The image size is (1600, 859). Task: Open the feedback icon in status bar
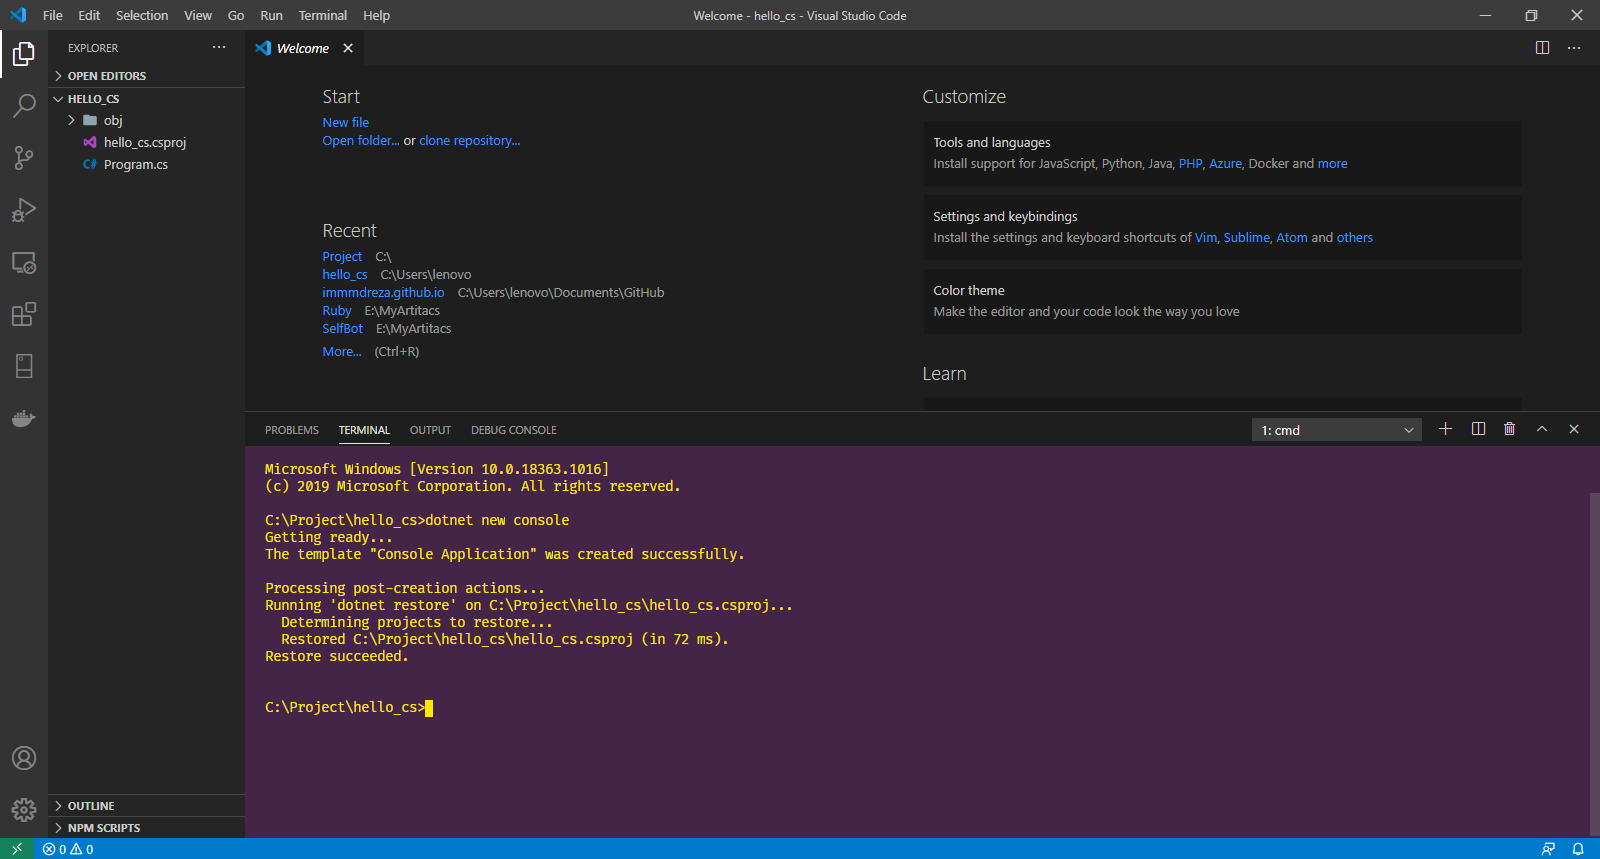[1548, 849]
